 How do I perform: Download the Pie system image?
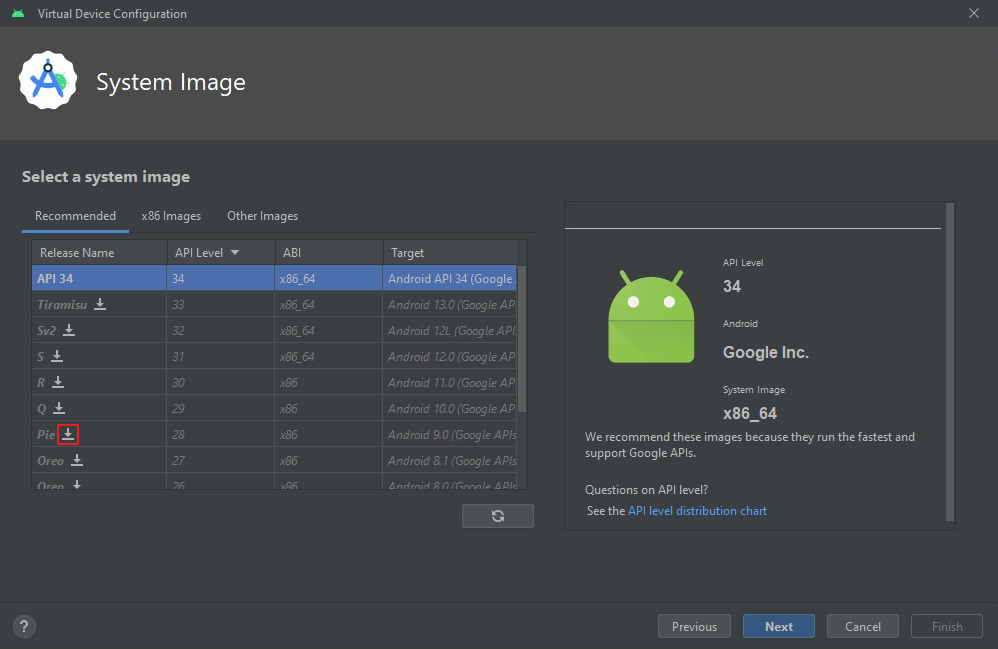click(68, 434)
